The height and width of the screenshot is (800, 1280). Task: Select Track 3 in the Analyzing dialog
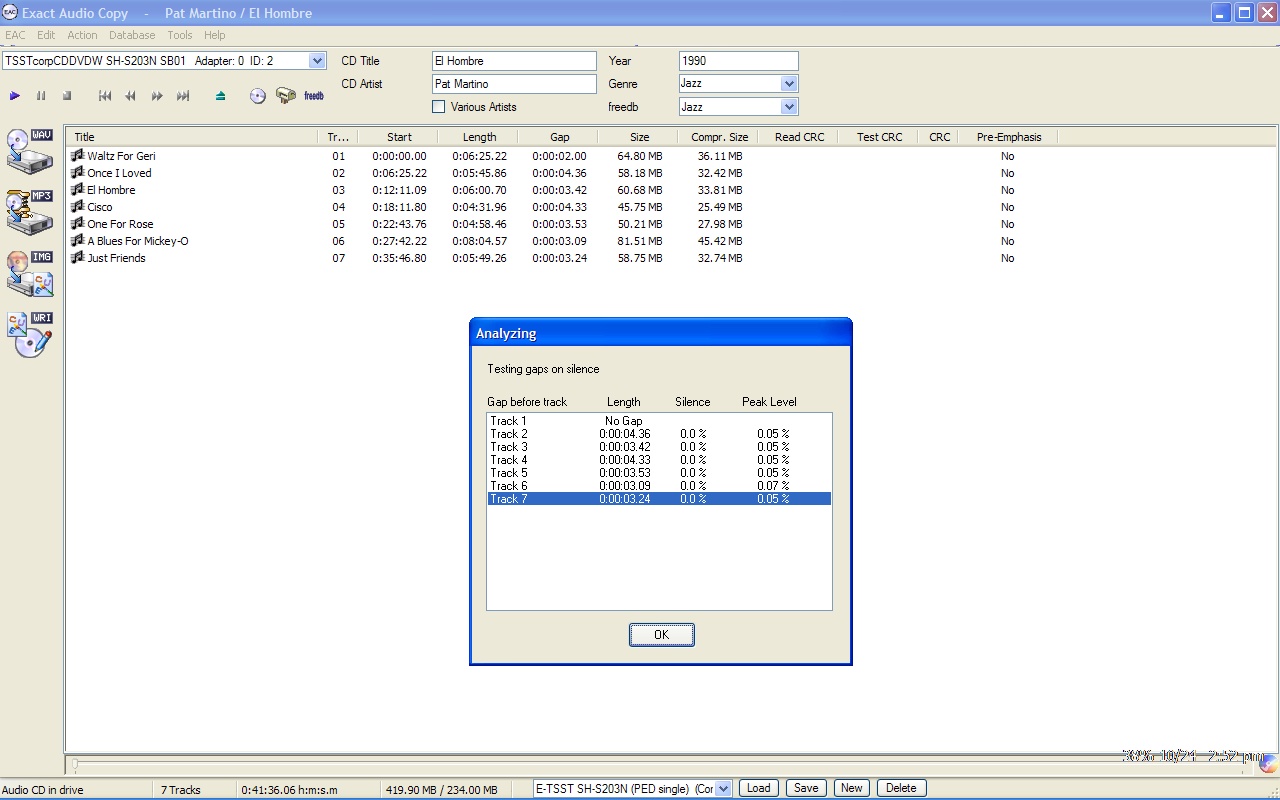[x=659, y=447]
